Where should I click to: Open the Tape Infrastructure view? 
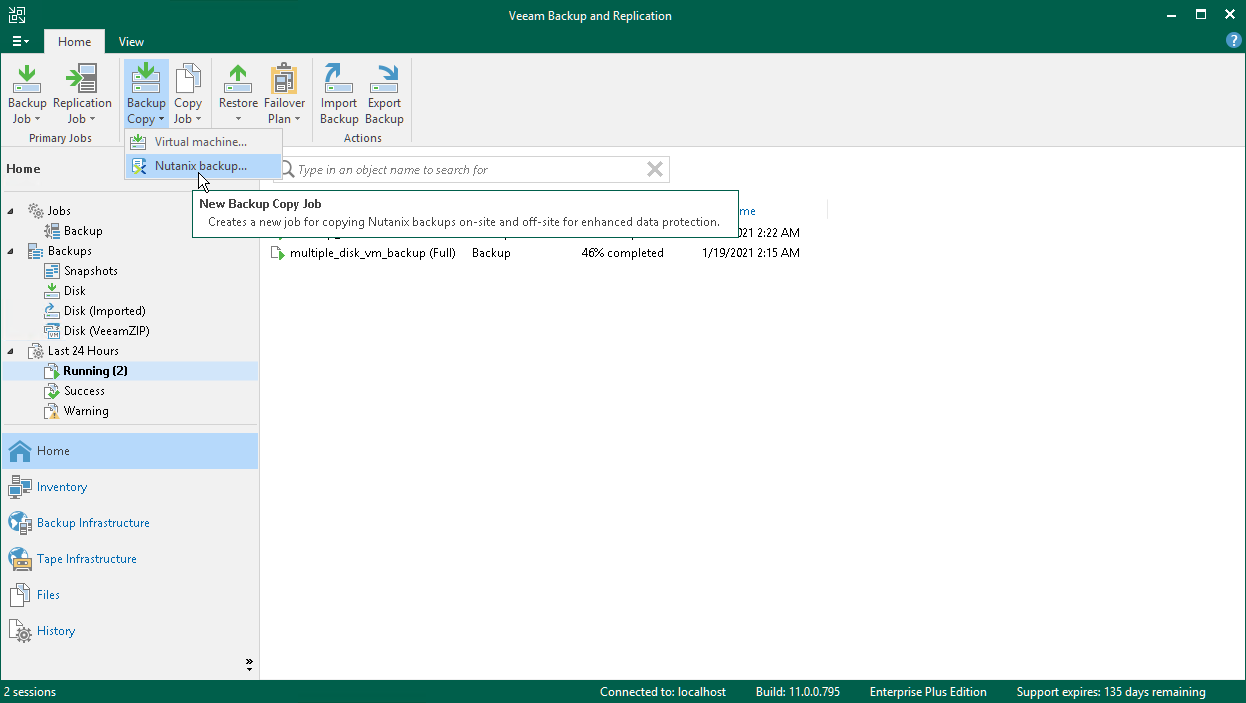tap(130, 559)
